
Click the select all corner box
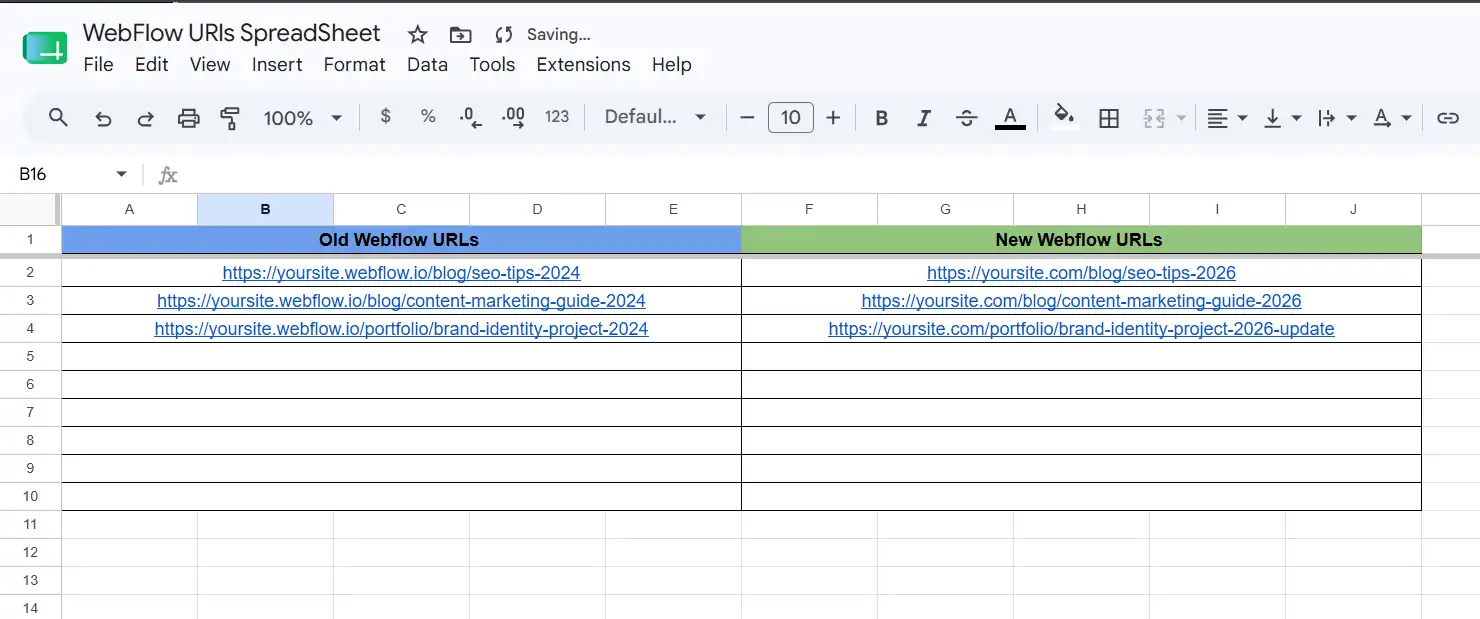(30, 209)
